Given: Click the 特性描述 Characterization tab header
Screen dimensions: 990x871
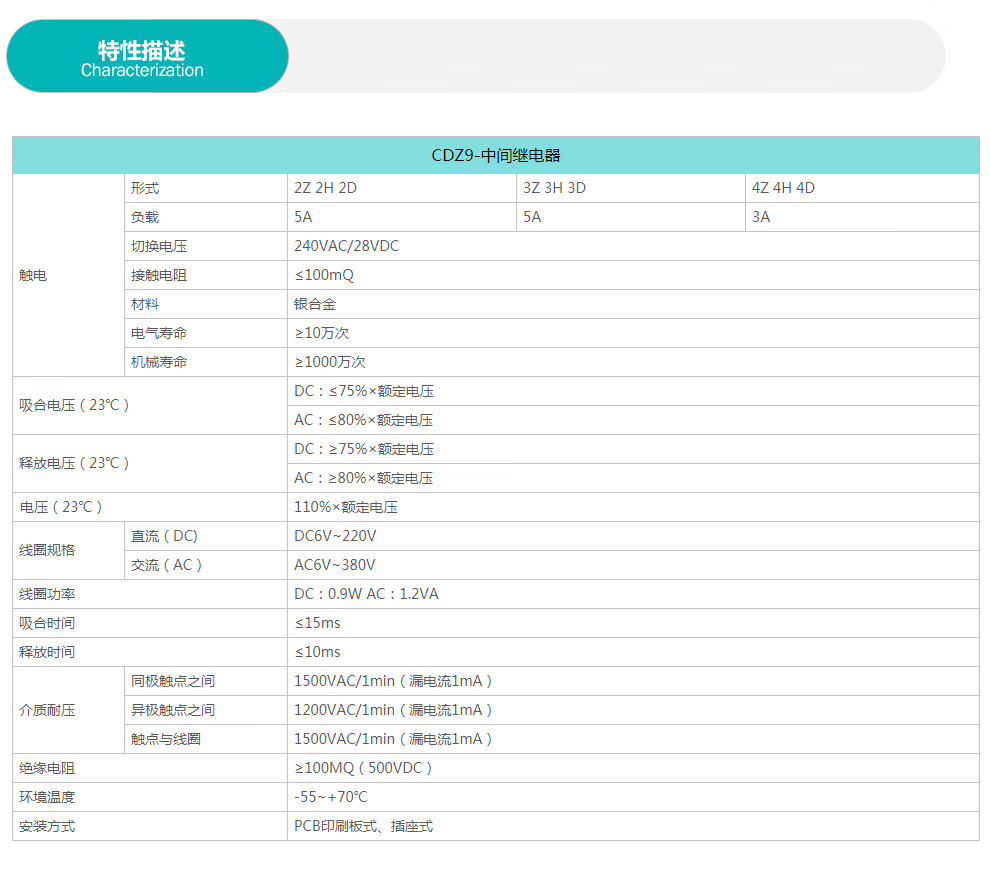Looking at the screenshot, I should (142, 58).
